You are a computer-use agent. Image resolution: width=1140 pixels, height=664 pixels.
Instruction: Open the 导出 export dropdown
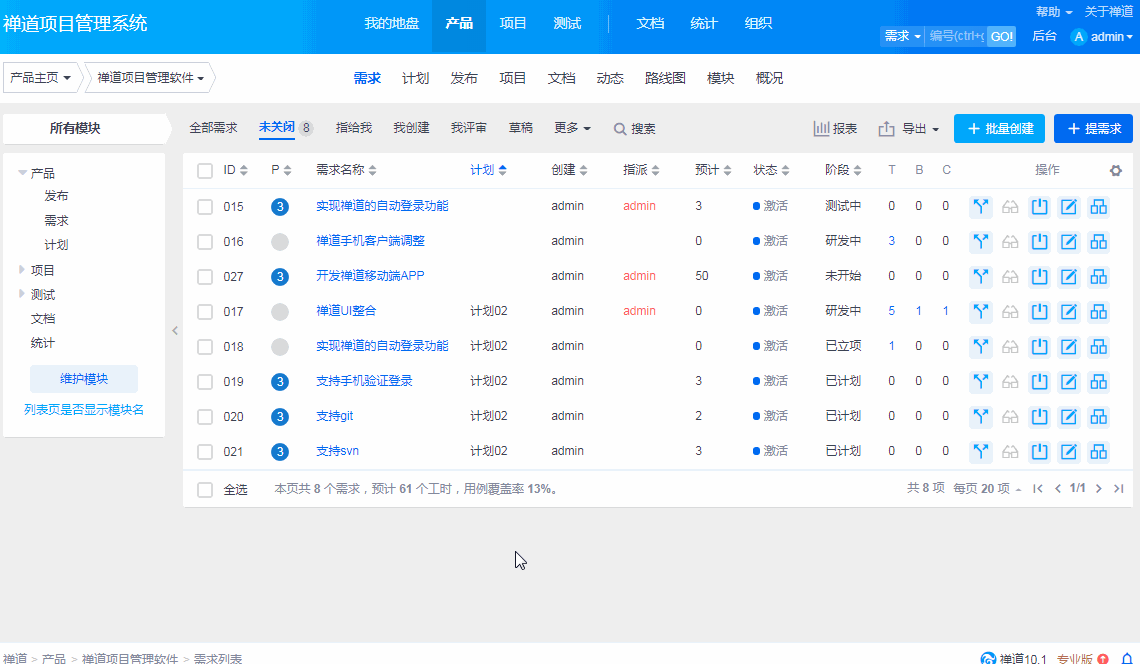(x=908, y=129)
